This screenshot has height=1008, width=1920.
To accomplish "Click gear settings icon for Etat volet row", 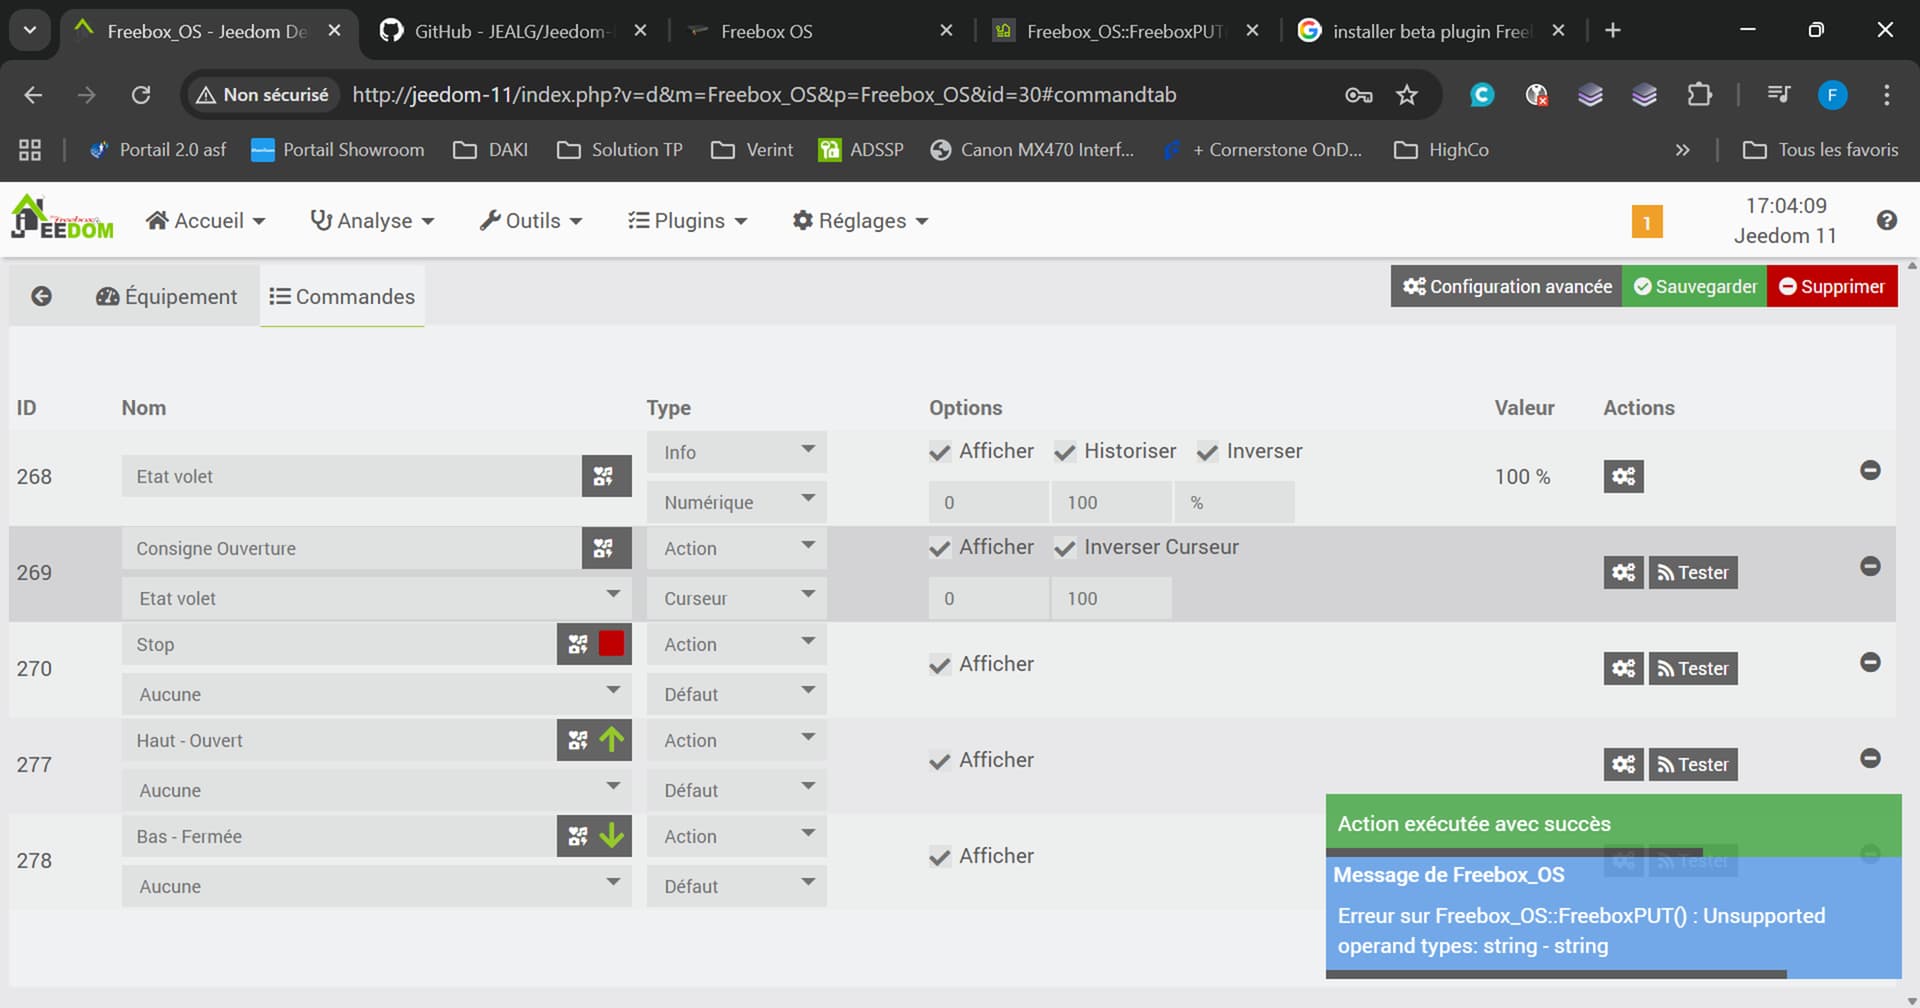I will (1623, 477).
